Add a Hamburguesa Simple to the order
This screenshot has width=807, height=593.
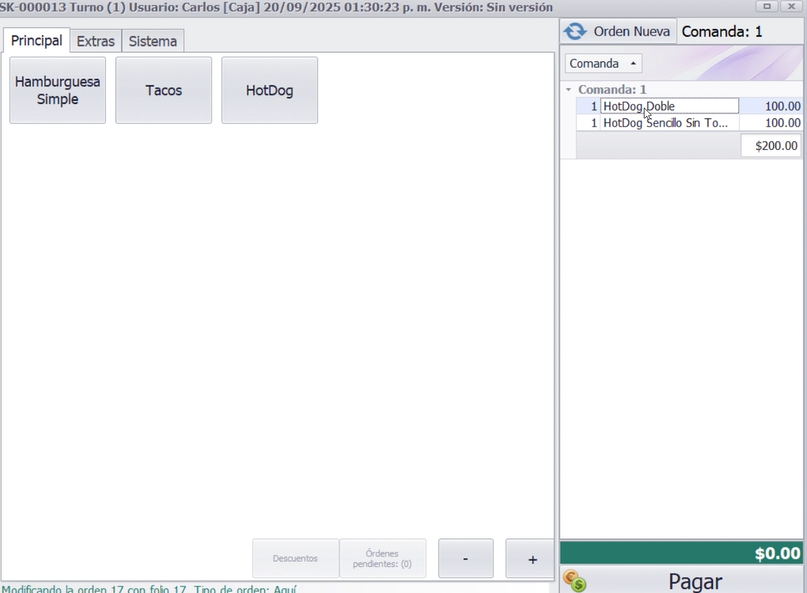[x=58, y=90]
